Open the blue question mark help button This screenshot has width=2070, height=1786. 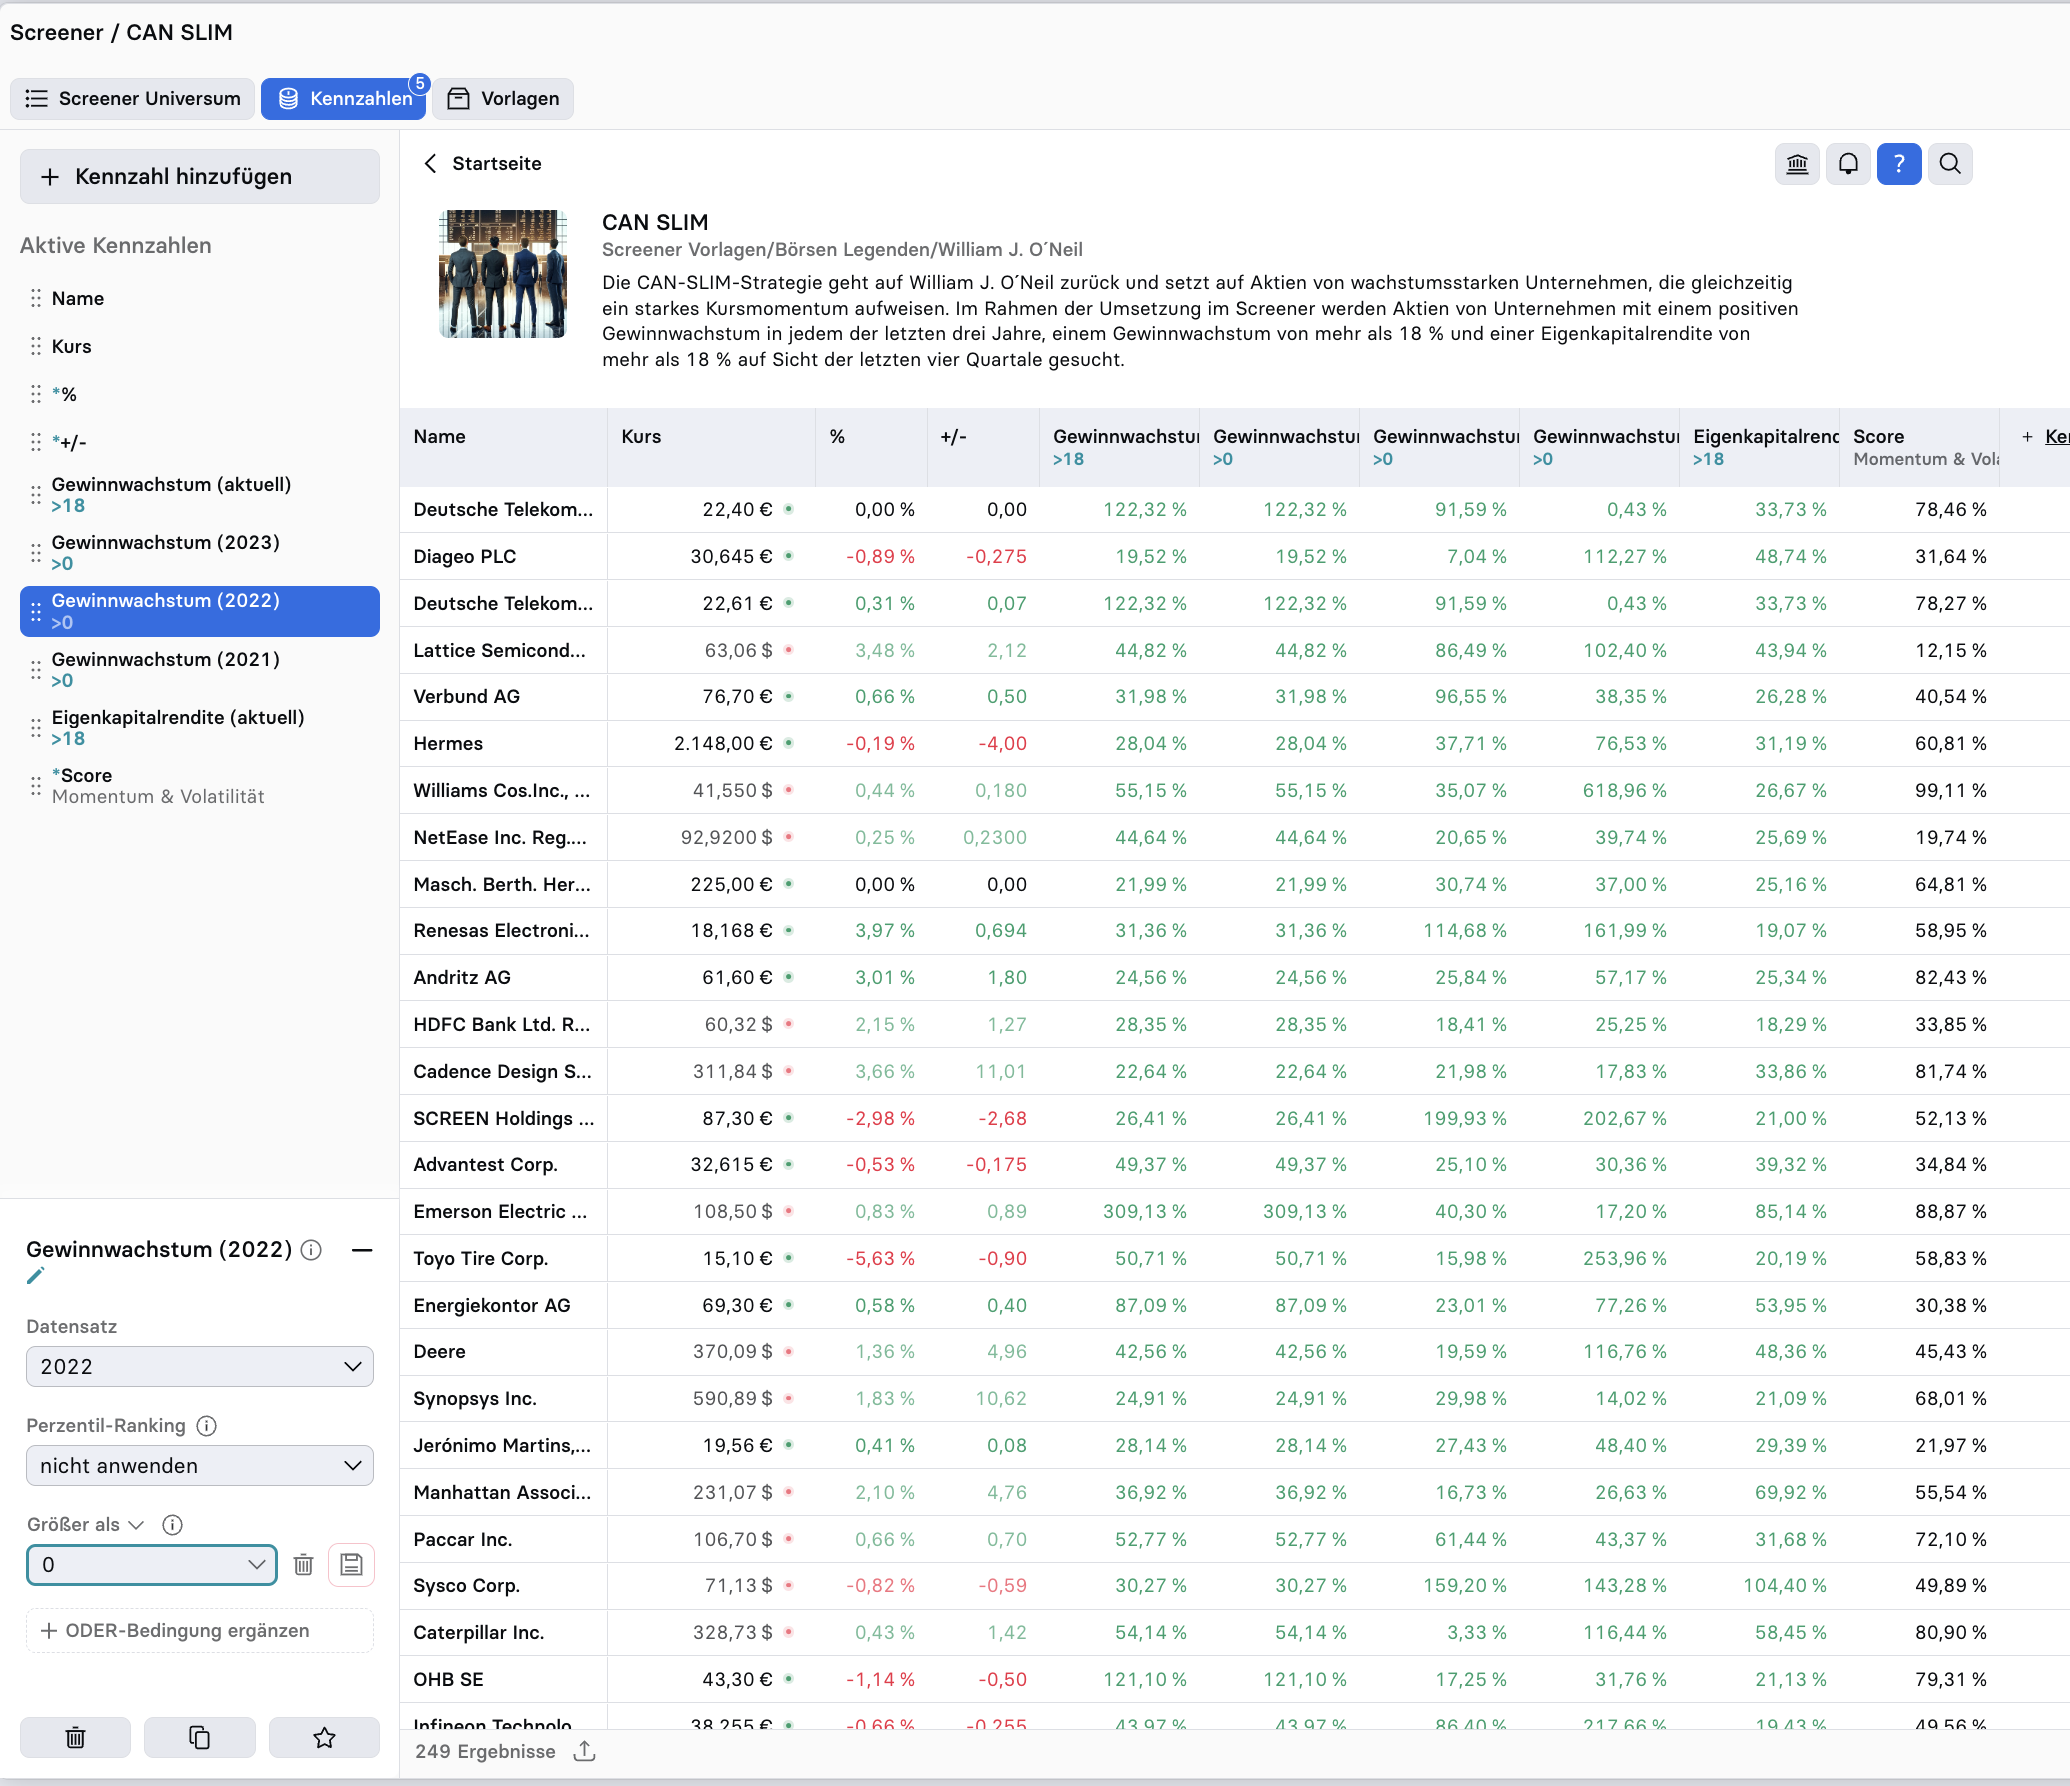(1899, 164)
